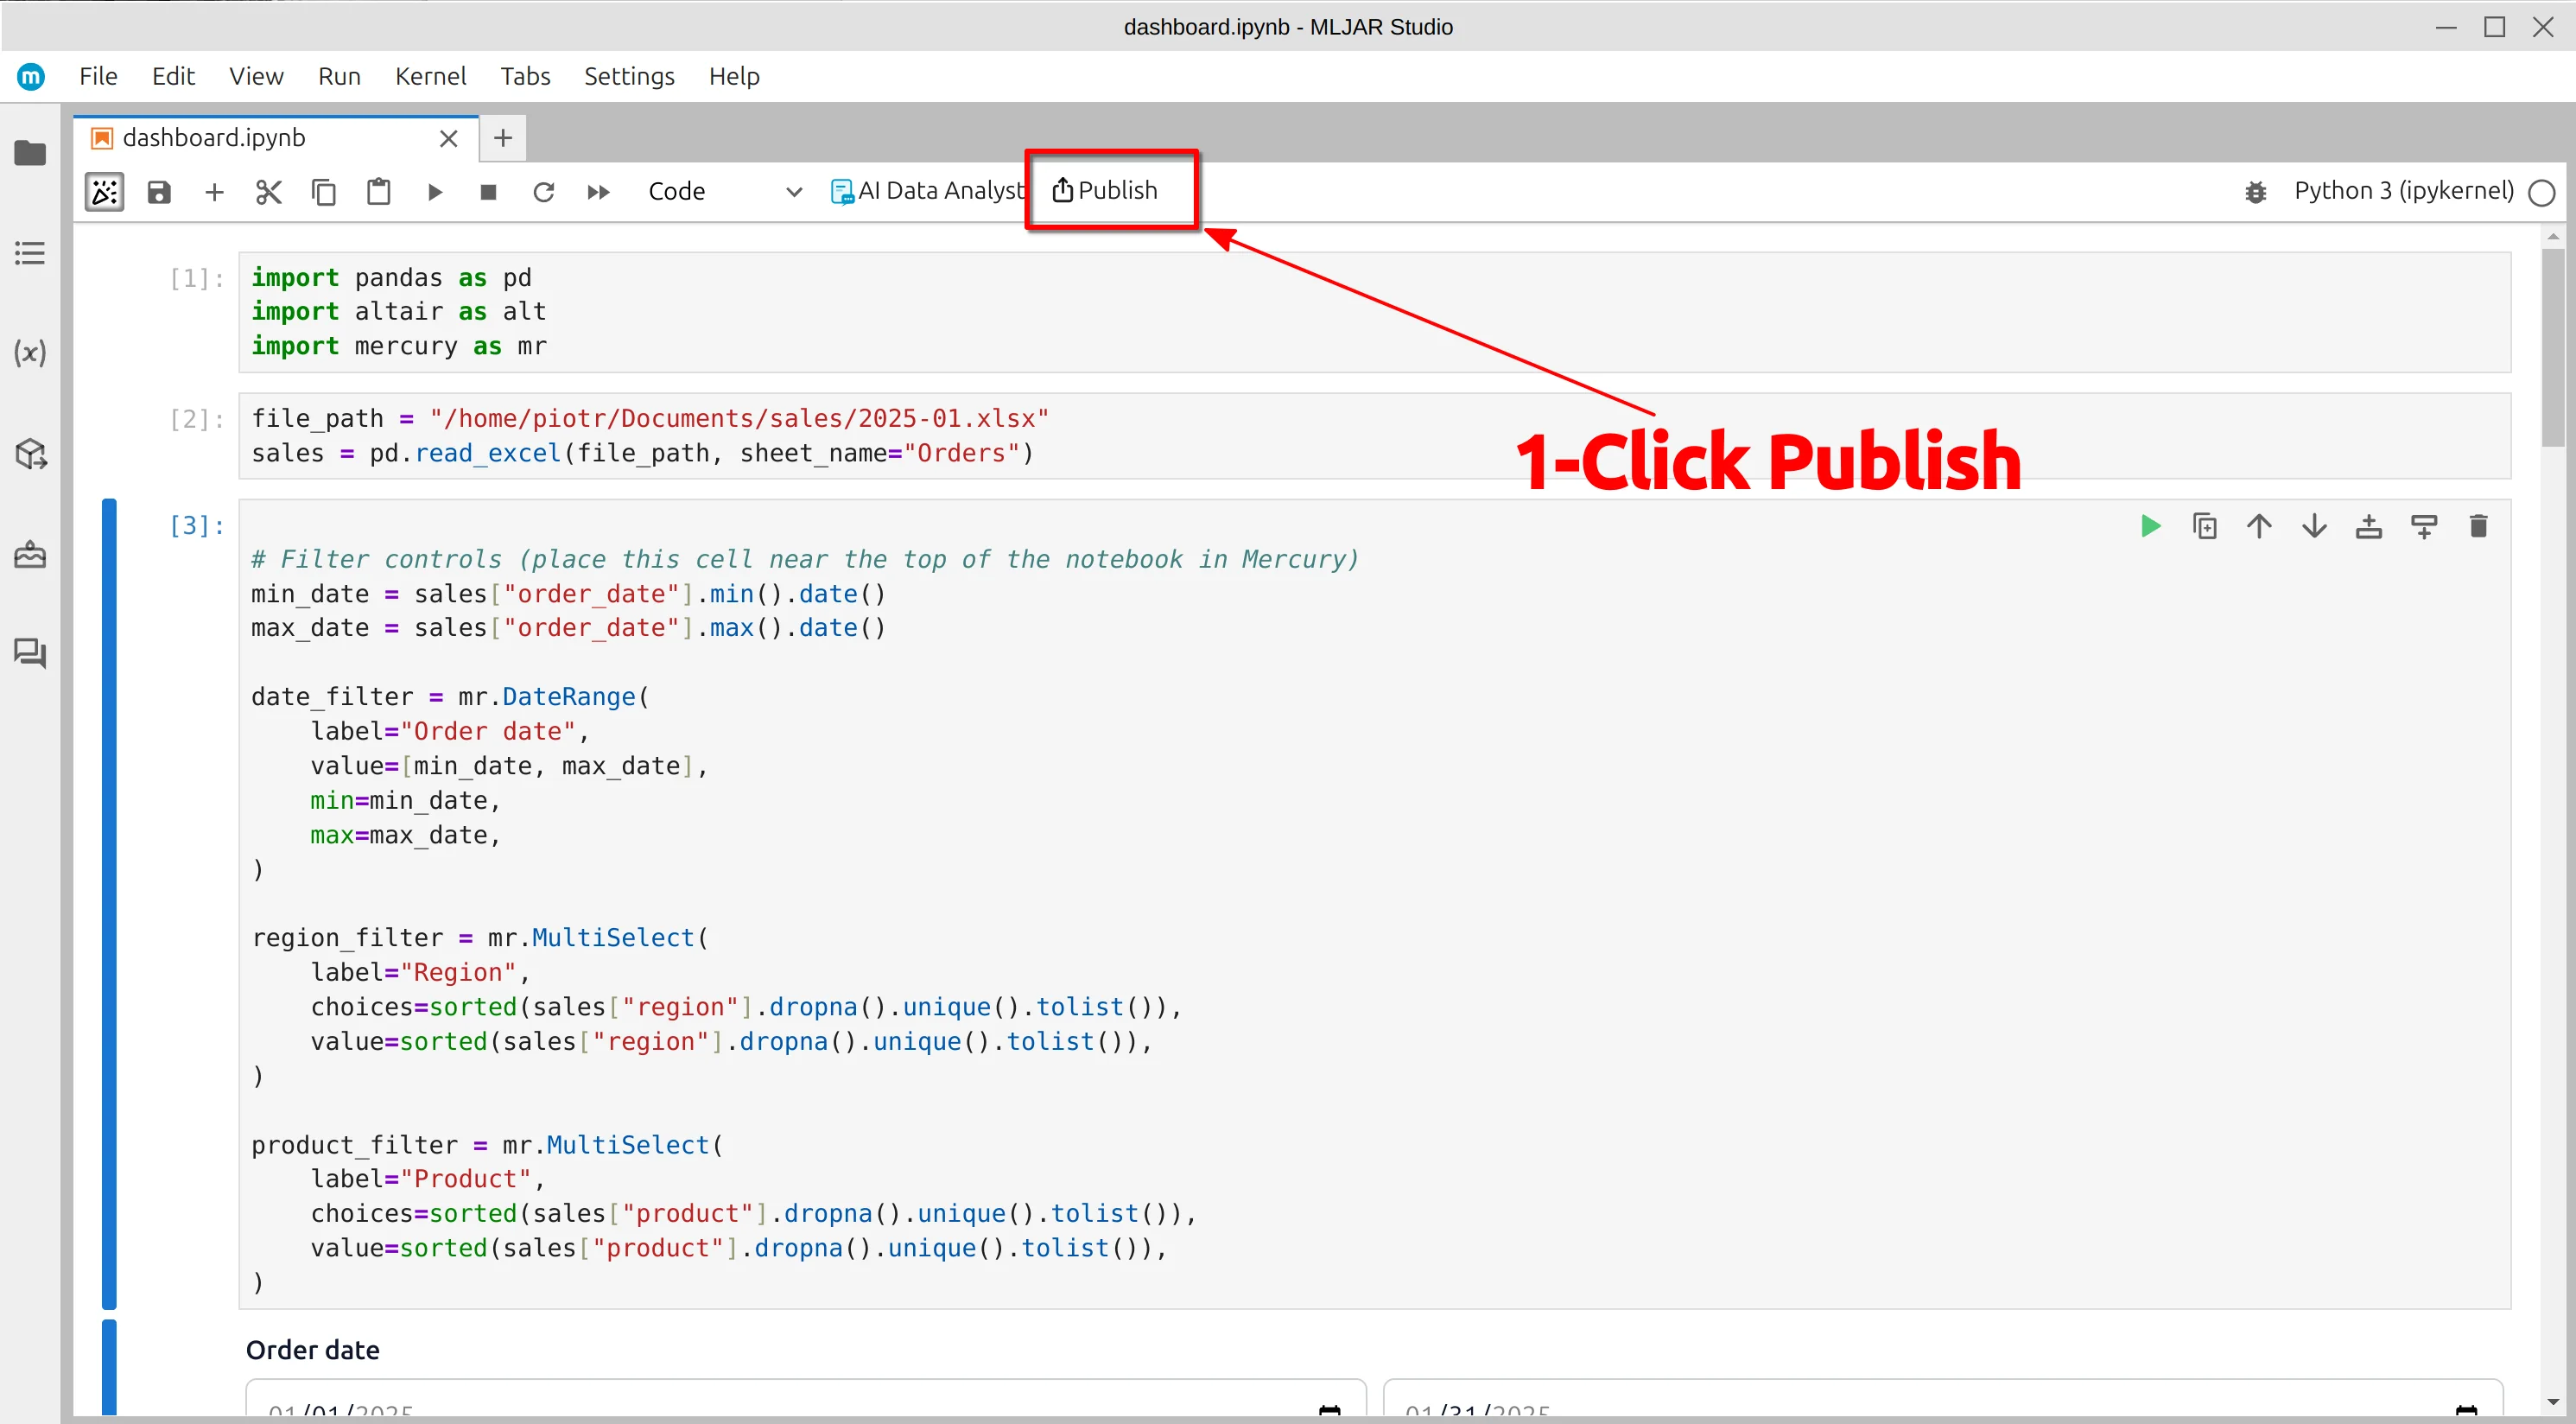Click the kernel status circle indicator

[2541, 192]
